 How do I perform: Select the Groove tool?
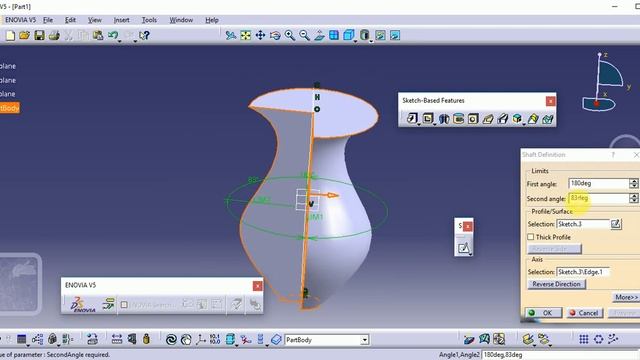[x=458, y=119]
